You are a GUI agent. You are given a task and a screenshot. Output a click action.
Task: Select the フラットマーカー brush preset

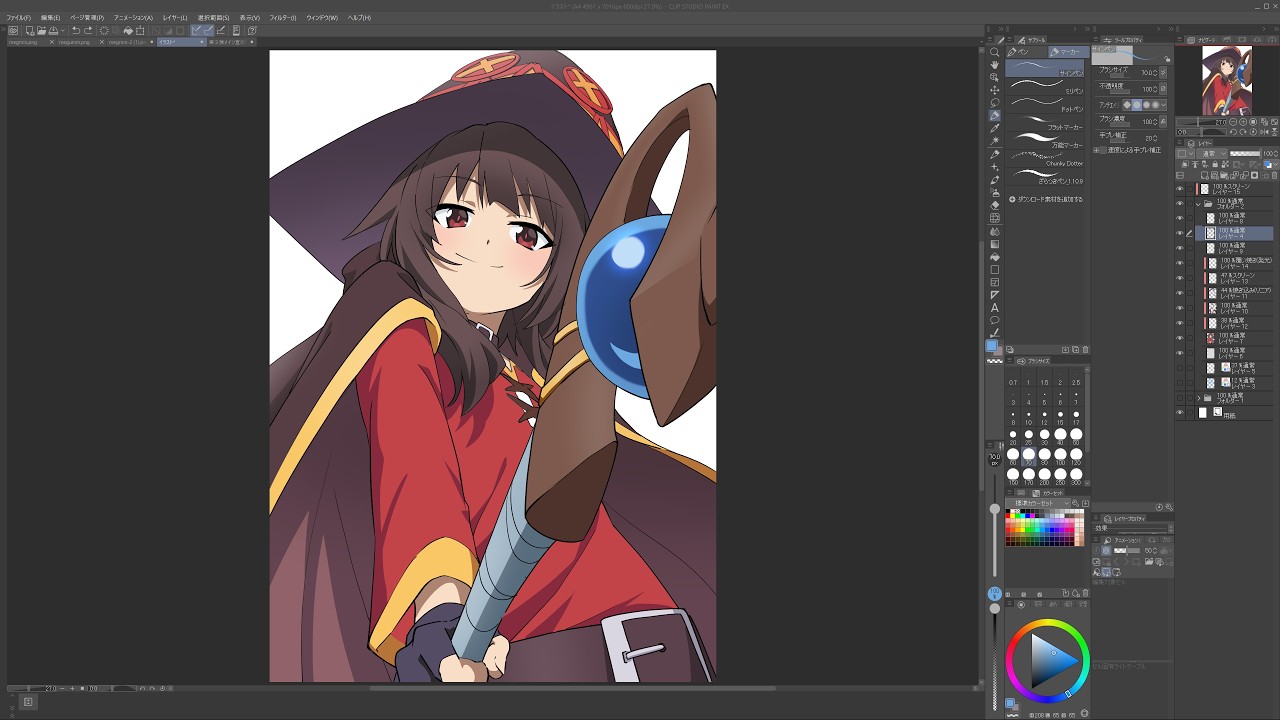tap(1046, 124)
